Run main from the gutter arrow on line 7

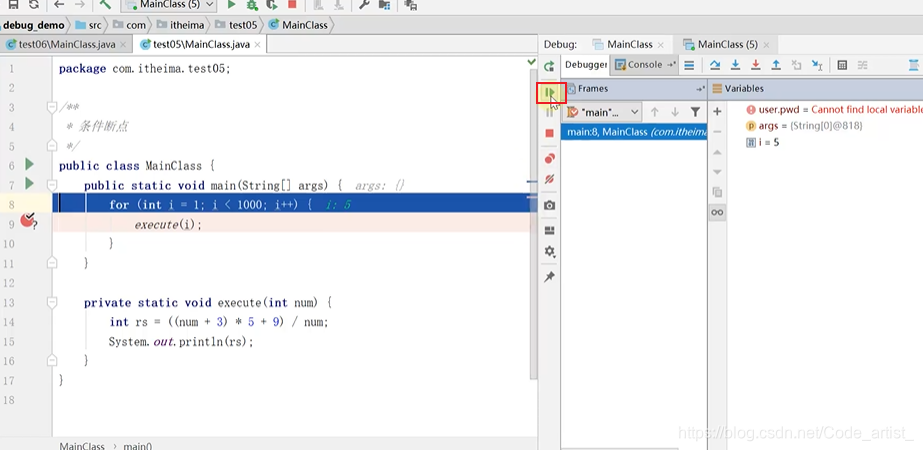point(29,184)
